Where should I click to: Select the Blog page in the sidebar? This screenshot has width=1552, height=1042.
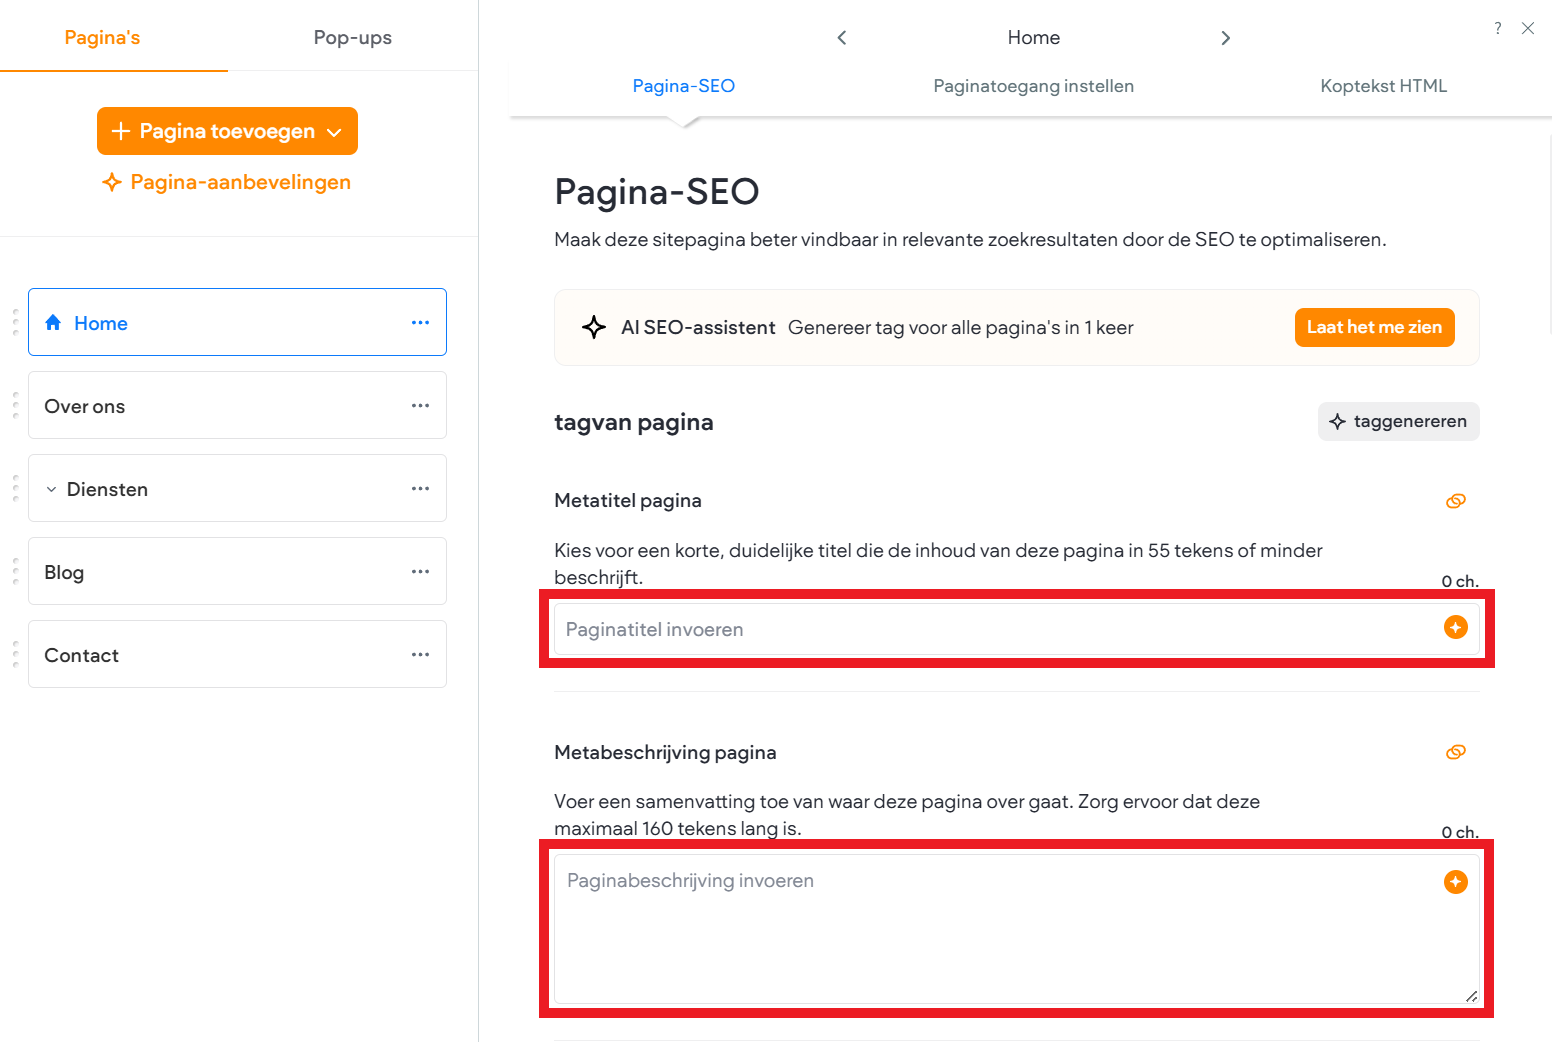pos(200,571)
